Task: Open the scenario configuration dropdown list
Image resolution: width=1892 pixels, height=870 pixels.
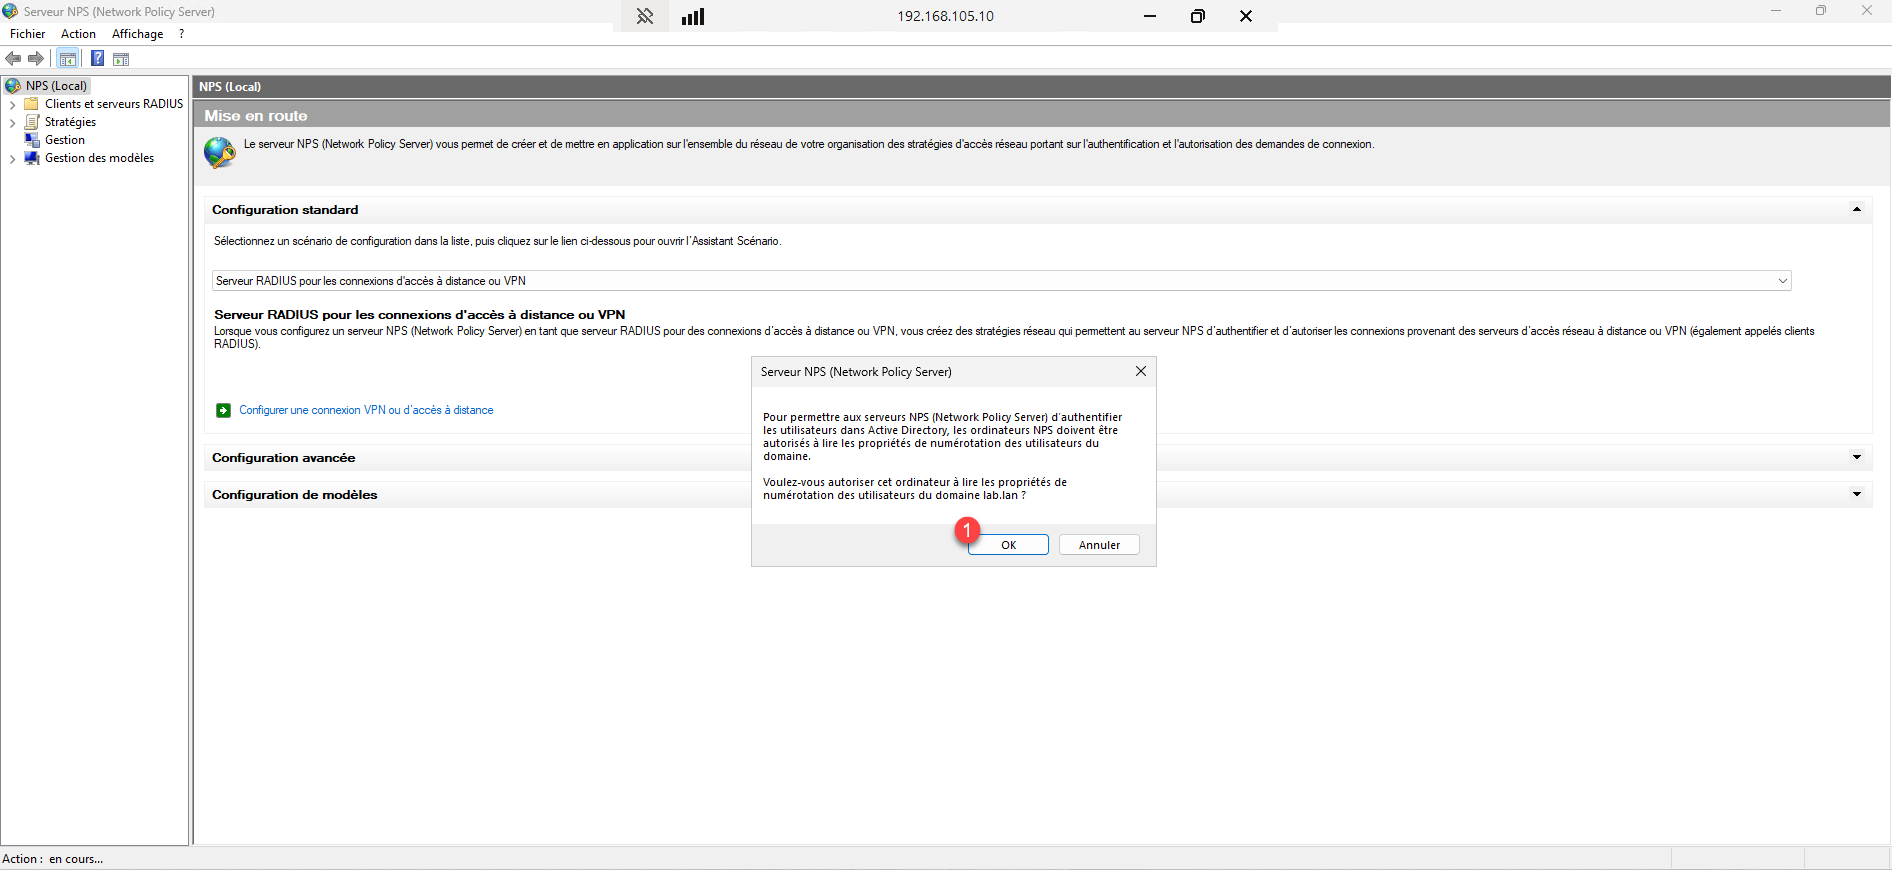Action: pyautogui.click(x=1782, y=281)
